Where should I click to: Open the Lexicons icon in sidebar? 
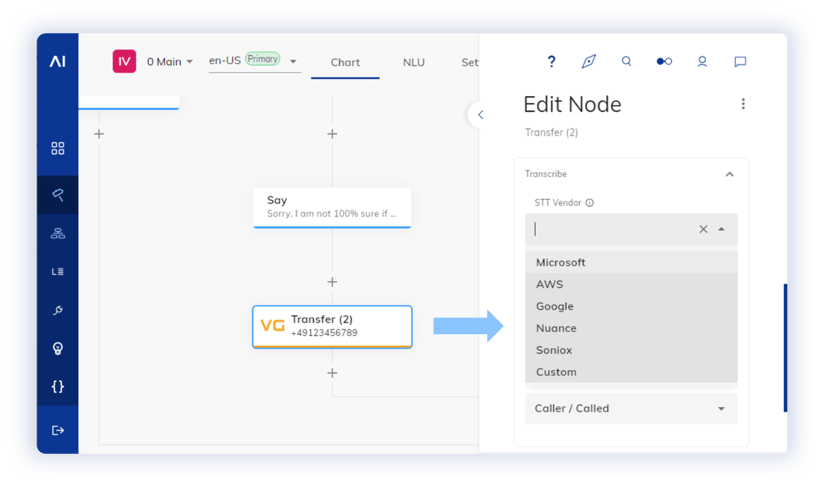click(57, 271)
